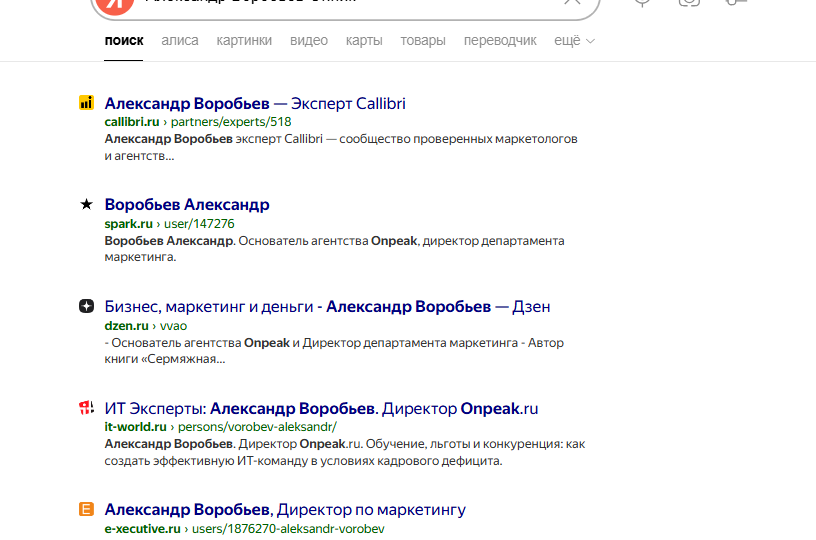
Task: Click the partners/experts/518 path link
Action: point(231,122)
